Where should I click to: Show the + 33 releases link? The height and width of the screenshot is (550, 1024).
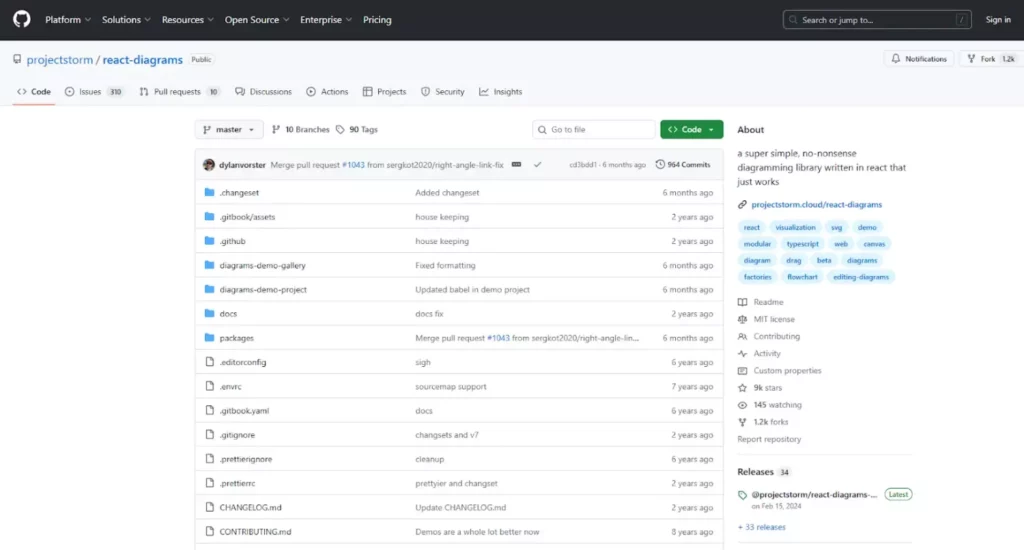pyautogui.click(x=761, y=527)
